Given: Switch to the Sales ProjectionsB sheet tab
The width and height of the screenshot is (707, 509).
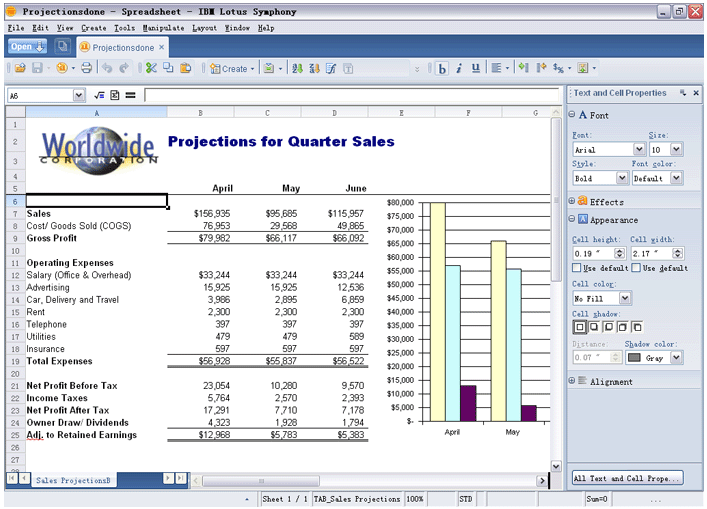Looking at the screenshot, I should 73,481.
